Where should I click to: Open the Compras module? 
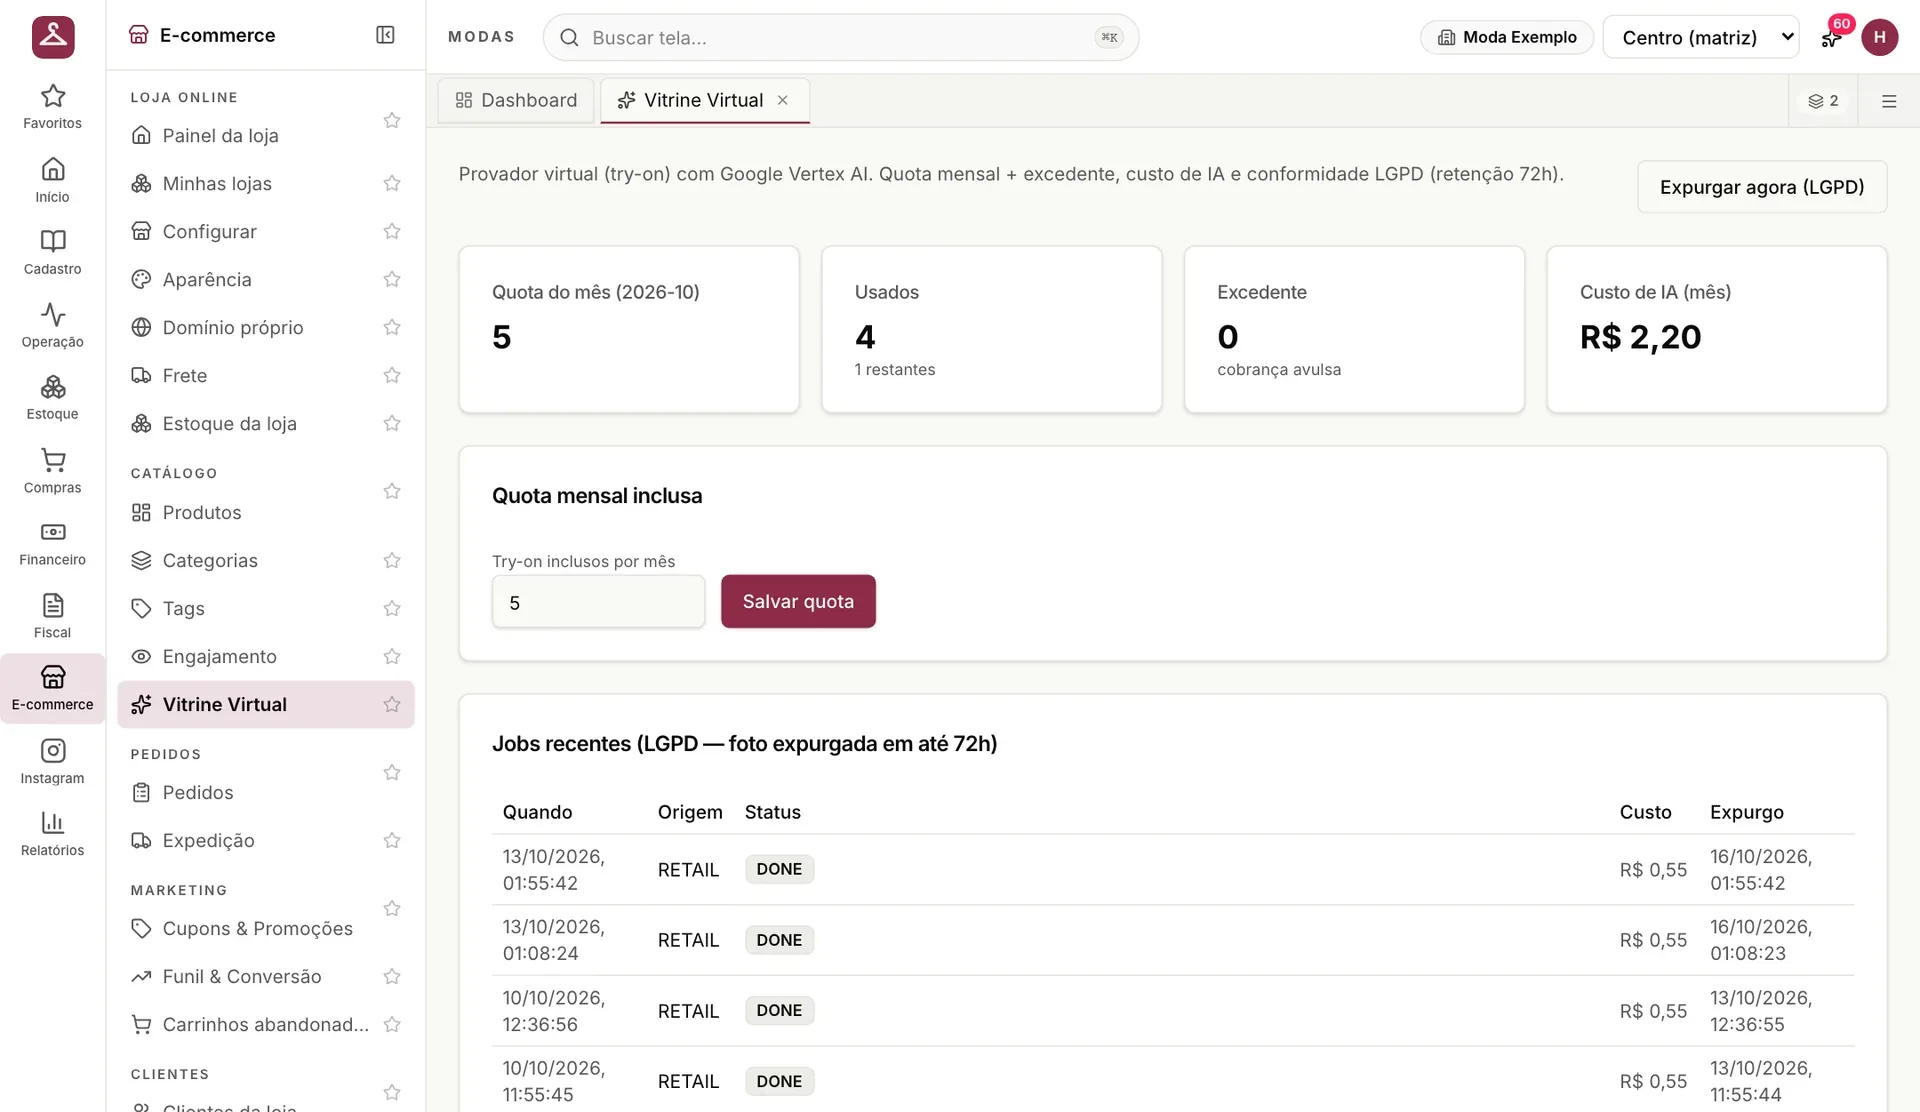[52, 472]
